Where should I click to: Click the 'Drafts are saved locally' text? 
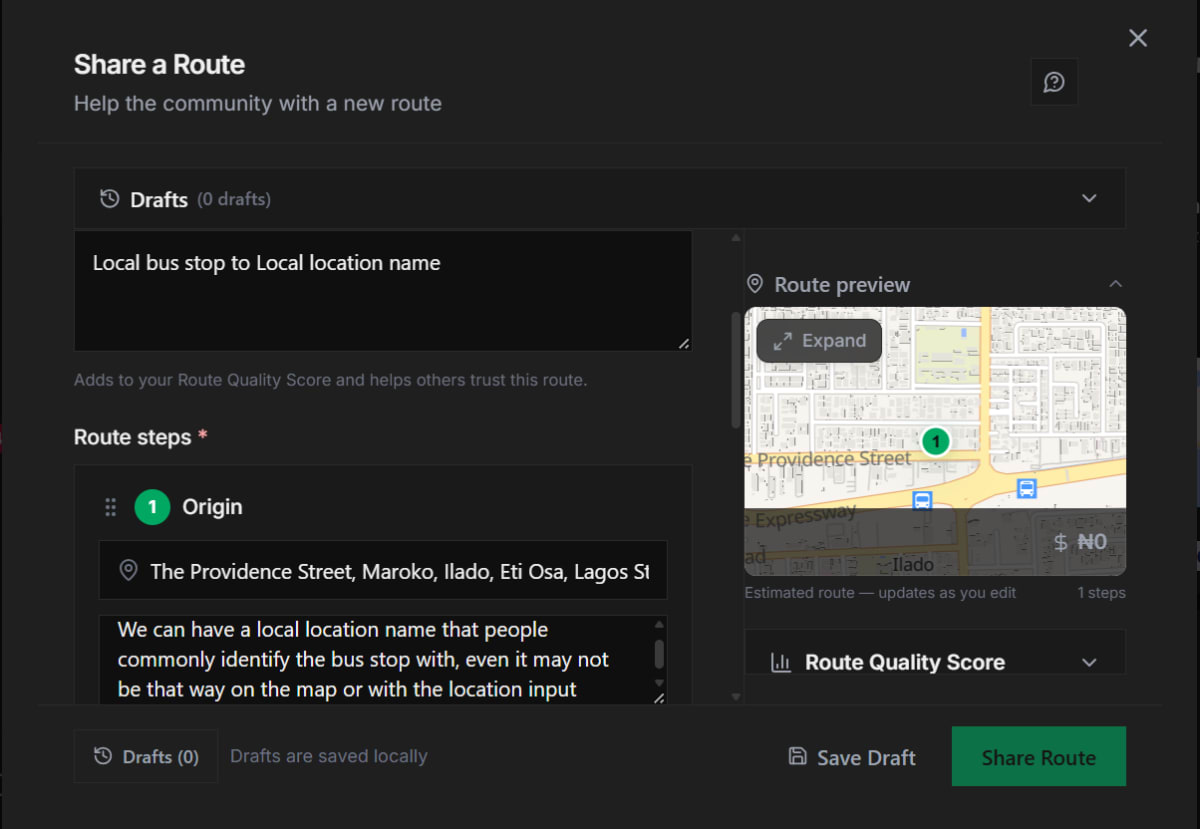[329, 756]
